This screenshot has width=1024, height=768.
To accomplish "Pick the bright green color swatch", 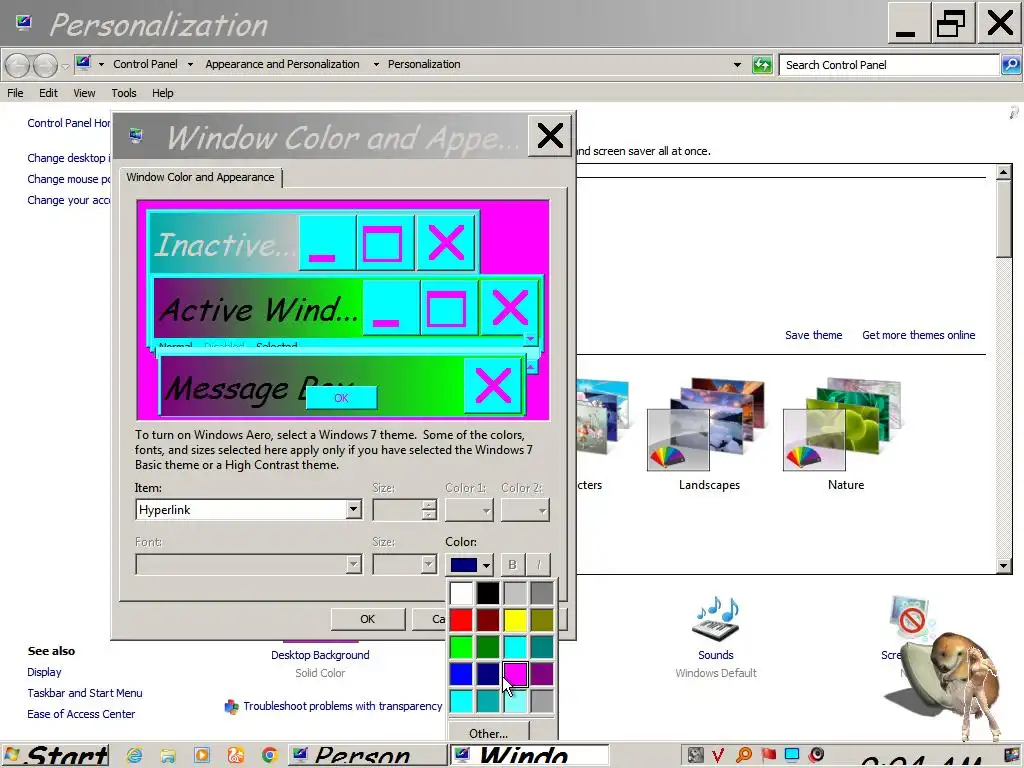I will point(461,647).
